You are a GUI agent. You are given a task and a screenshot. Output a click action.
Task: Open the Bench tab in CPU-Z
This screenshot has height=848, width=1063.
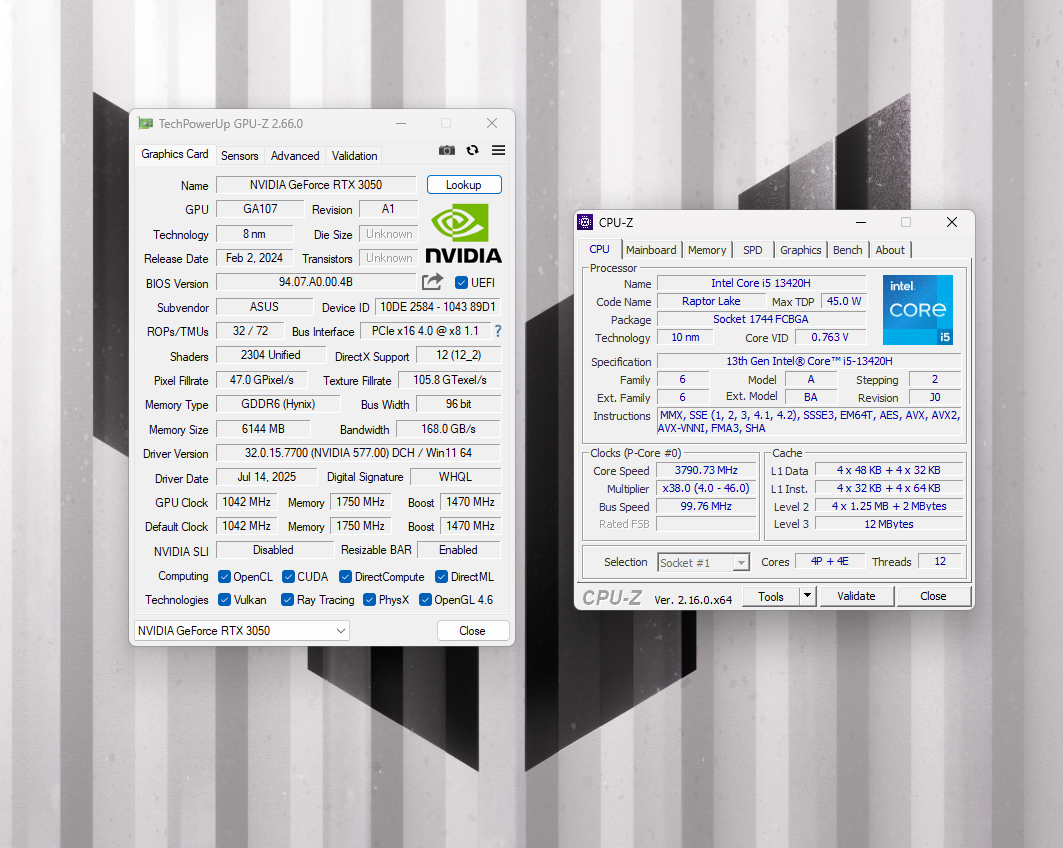tap(847, 249)
